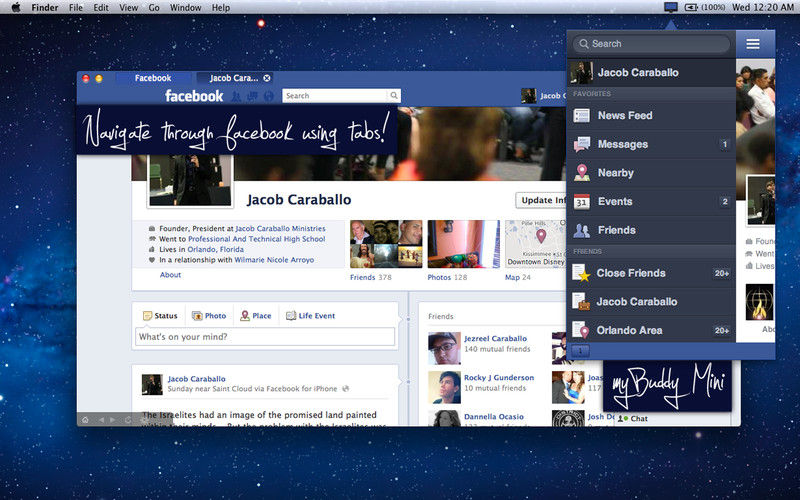Open Dannella Ocasio's profile link
The image size is (800, 500).
pyautogui.click(x=494, y=417)
